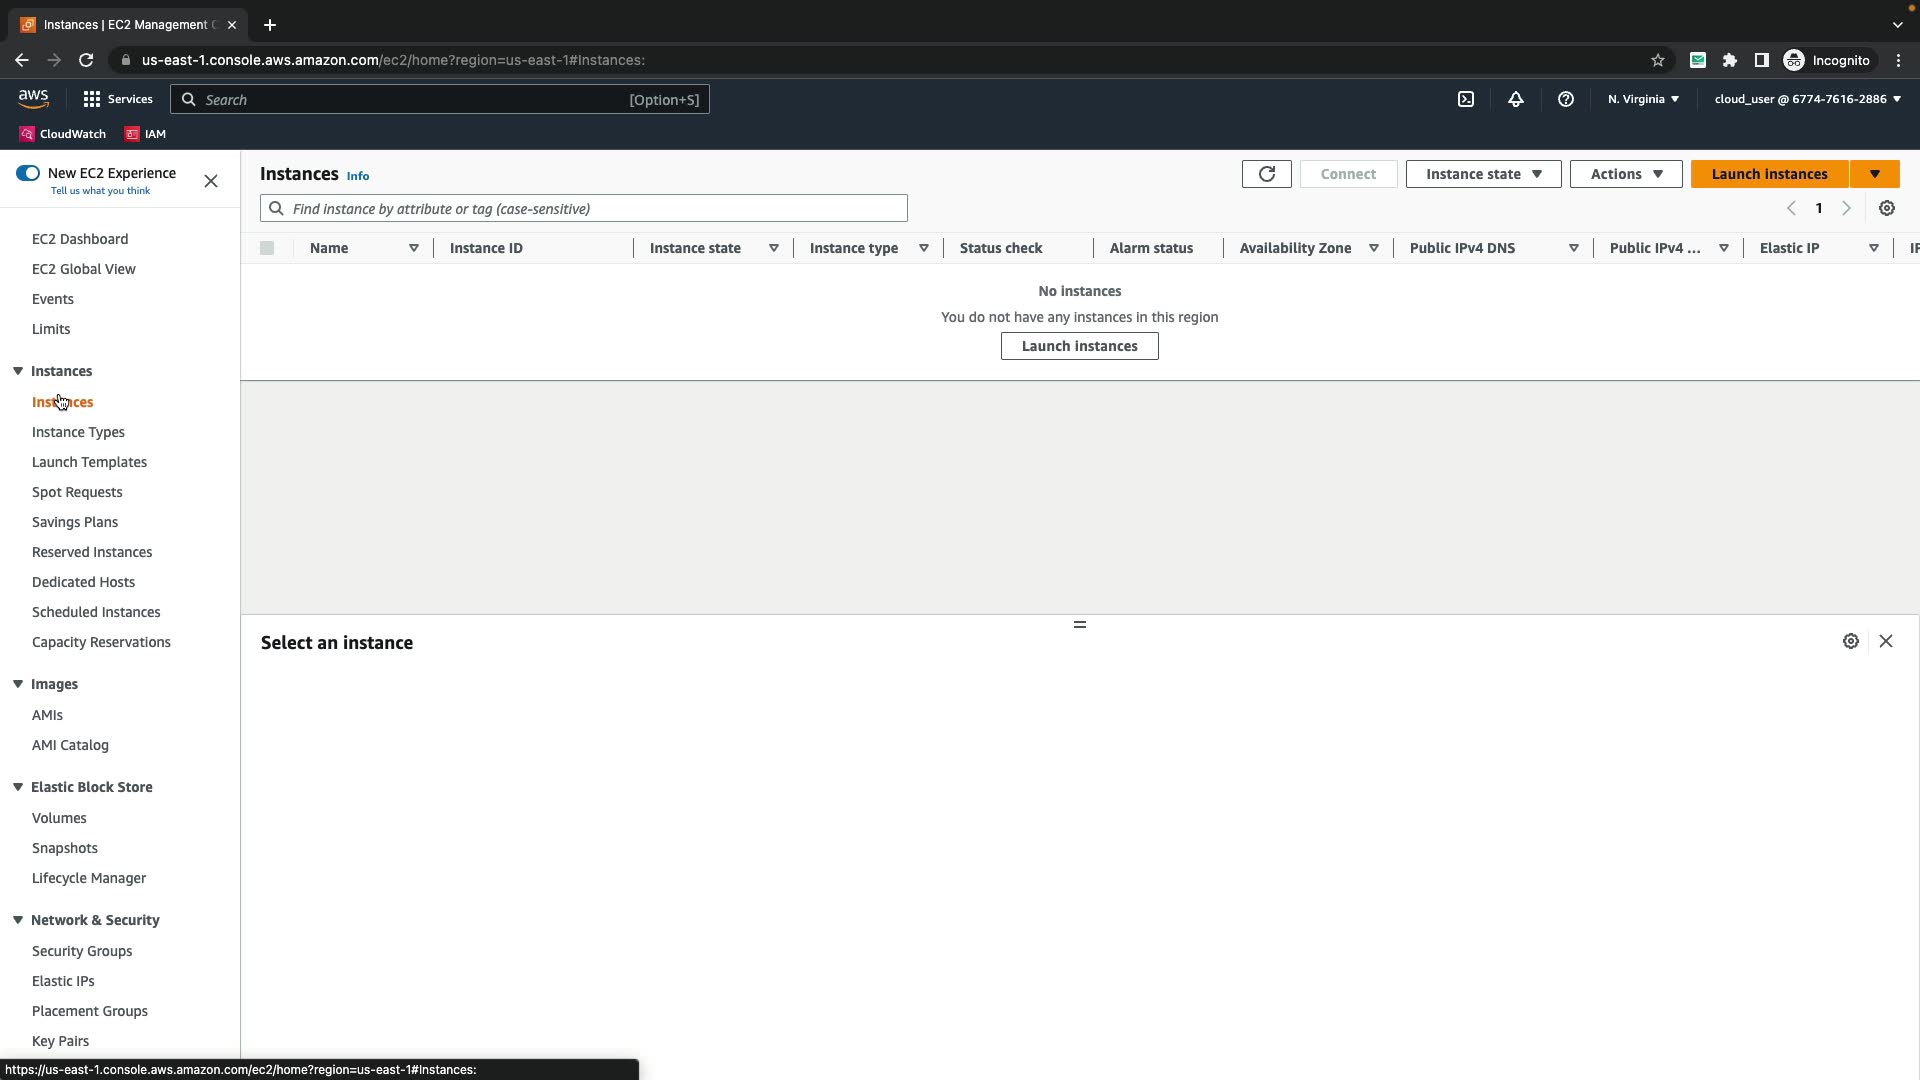Open Security Groups in sidebar

[82, 951]
